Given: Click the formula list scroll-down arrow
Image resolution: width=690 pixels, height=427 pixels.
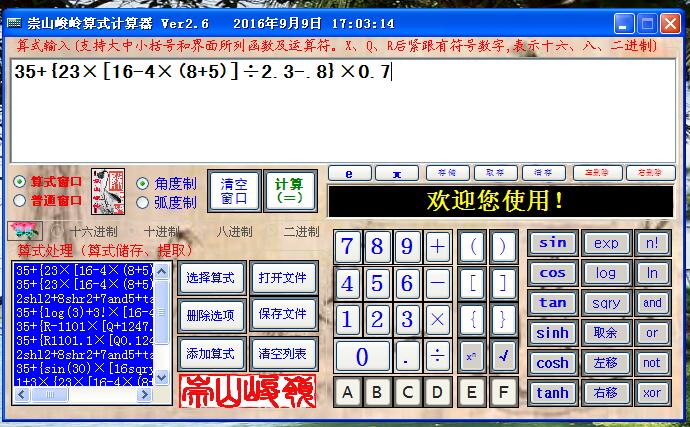Looking at the screenshot, I should tap(161, 377).
